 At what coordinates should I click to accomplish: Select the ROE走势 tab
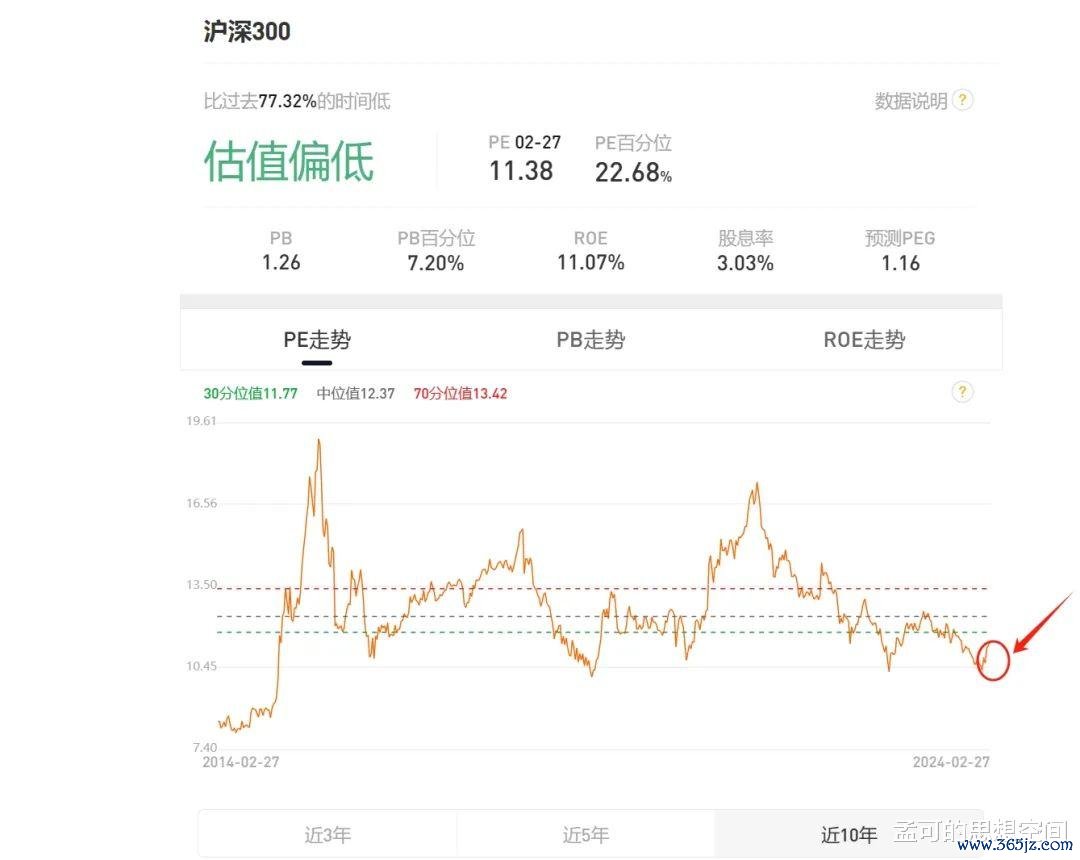864,340
